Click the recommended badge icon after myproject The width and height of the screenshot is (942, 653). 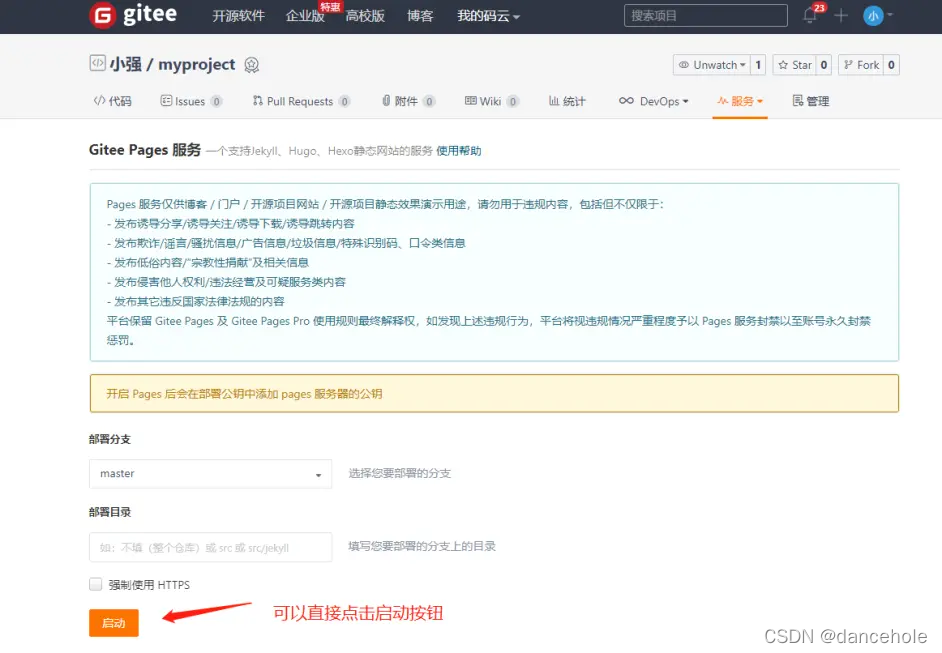[x=252, y=64]
